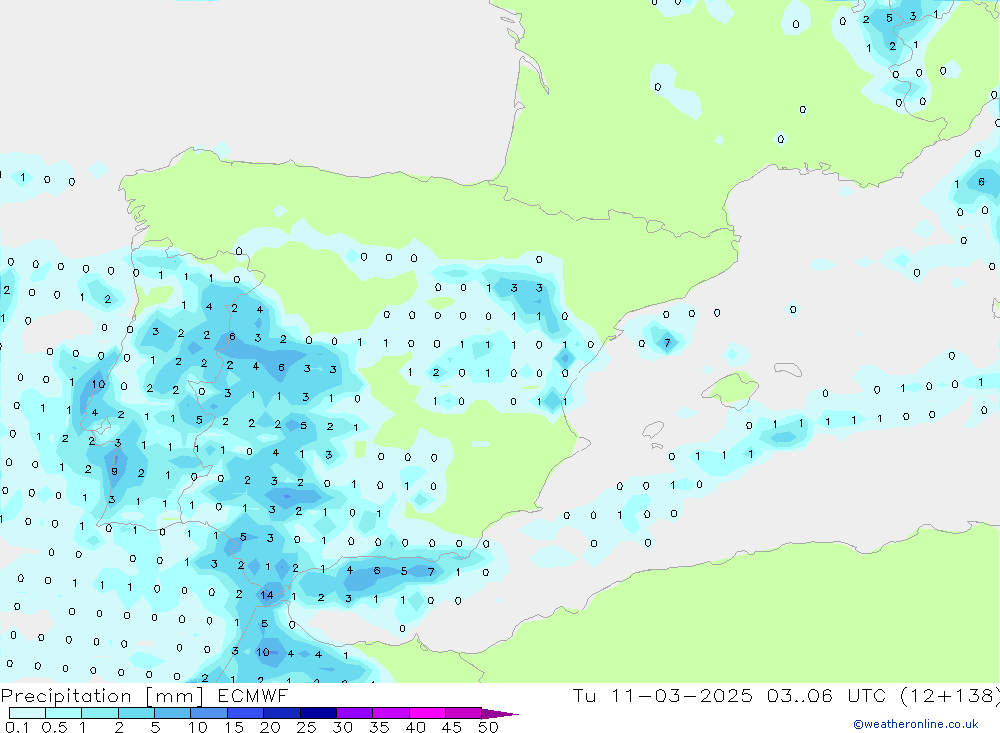Click the '50' legend scale label
The image size is (1000, 733).
pyautogui.click(x=488, y=727)
